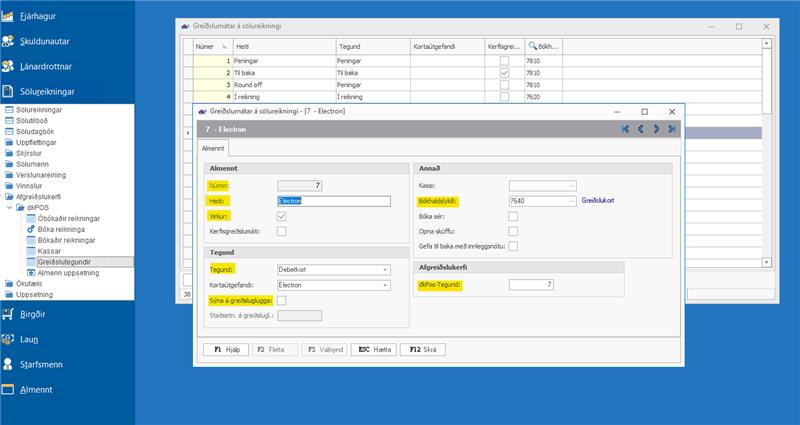The width and height of the screenshot is (800, 425).
Task: Go to the next record arrow
Action: (x=656, y=129)
